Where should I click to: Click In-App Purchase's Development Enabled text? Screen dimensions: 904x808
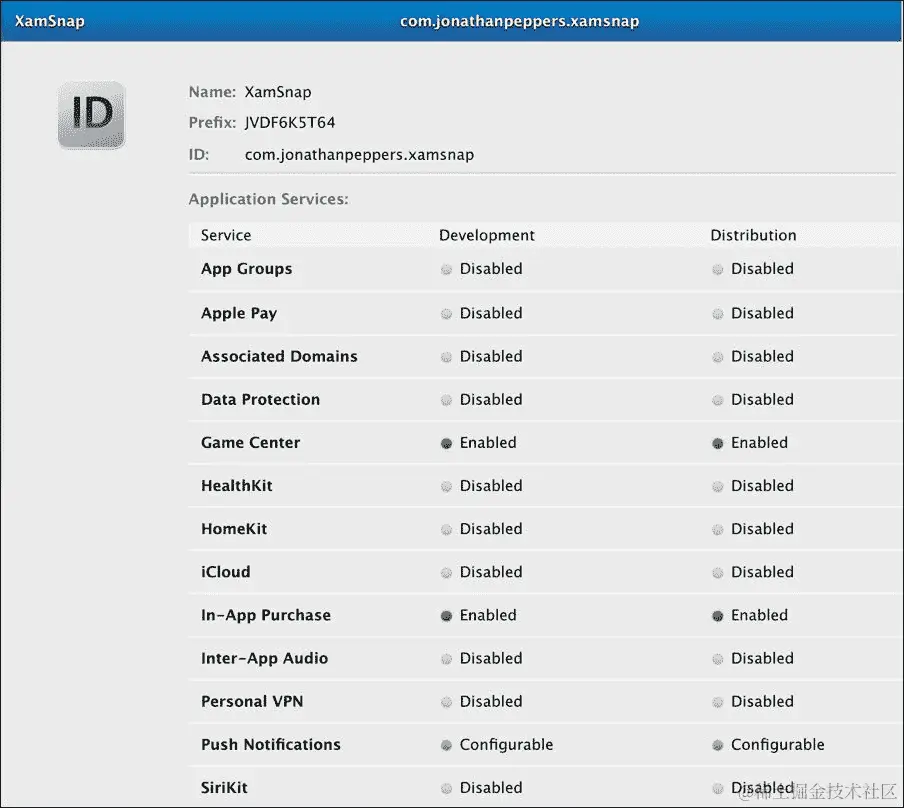tap(488, 615)
